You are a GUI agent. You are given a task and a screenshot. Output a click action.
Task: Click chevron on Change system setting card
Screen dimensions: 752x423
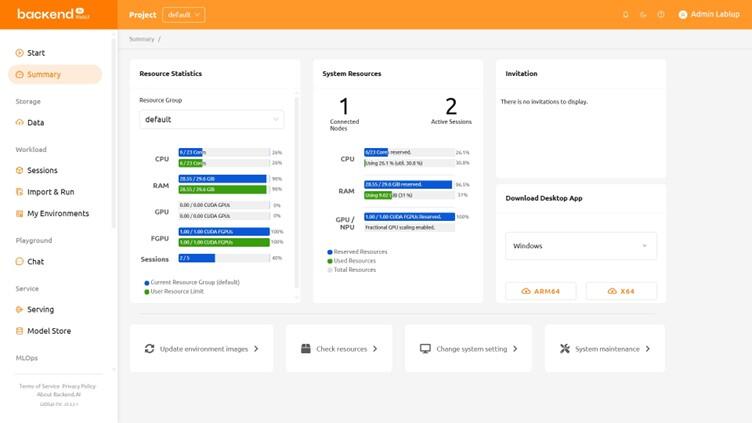[x=515, y=349]
